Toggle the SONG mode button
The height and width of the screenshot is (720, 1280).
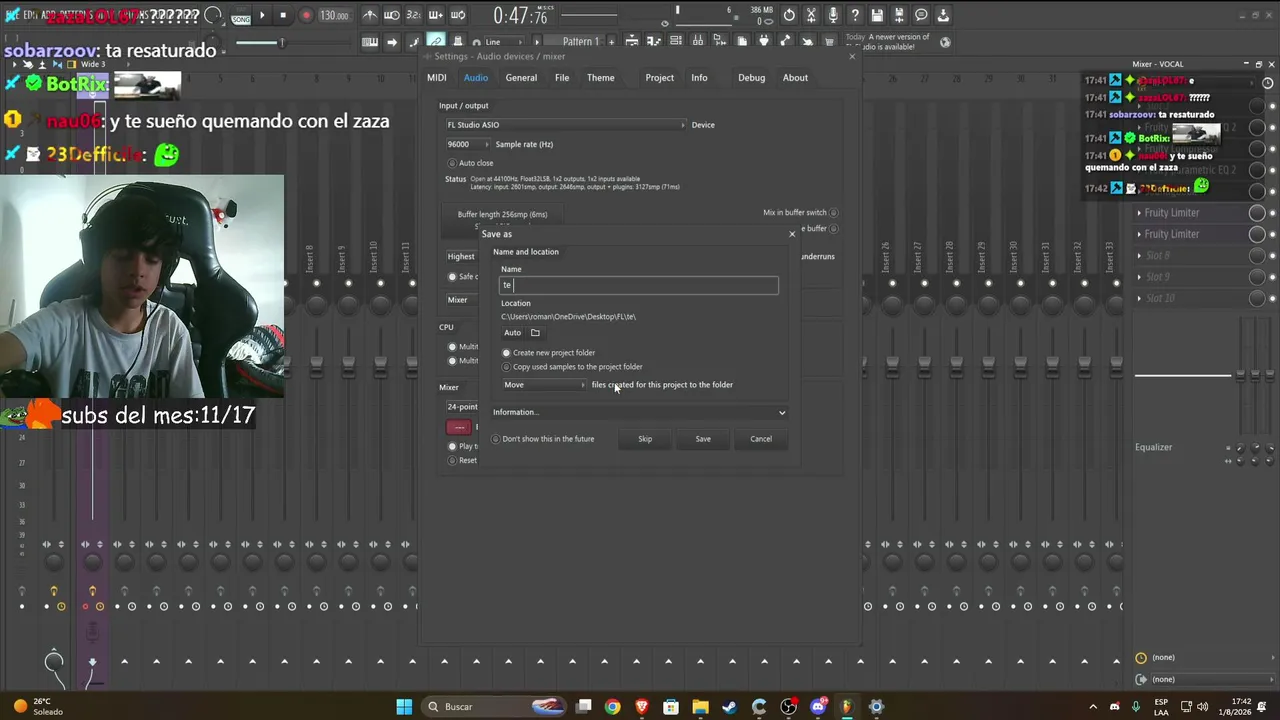click(241, 18)
